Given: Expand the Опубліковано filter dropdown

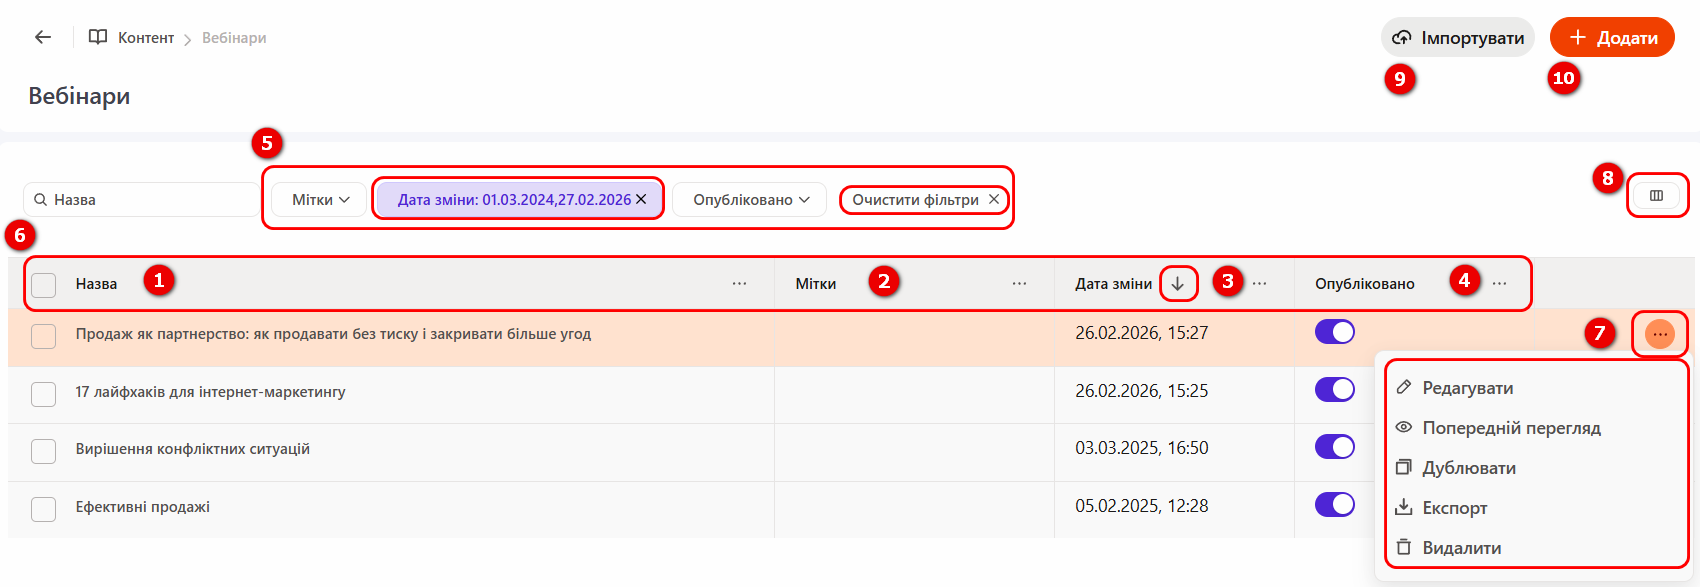Looking at the screenshot, I should coord(750,200).
